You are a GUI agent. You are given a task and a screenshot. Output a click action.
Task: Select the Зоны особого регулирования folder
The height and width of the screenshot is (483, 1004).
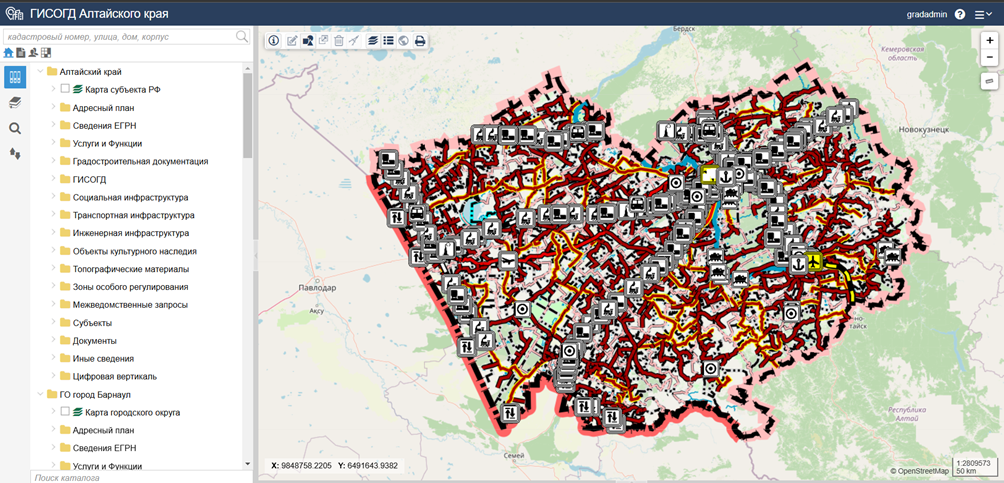tap(130, 287)
